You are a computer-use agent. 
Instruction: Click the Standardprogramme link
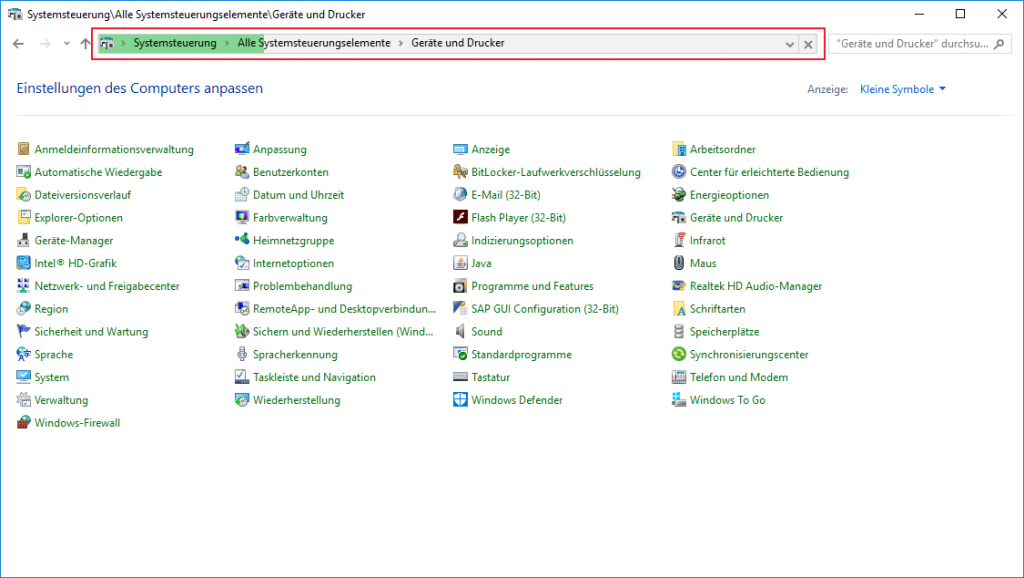521,354
